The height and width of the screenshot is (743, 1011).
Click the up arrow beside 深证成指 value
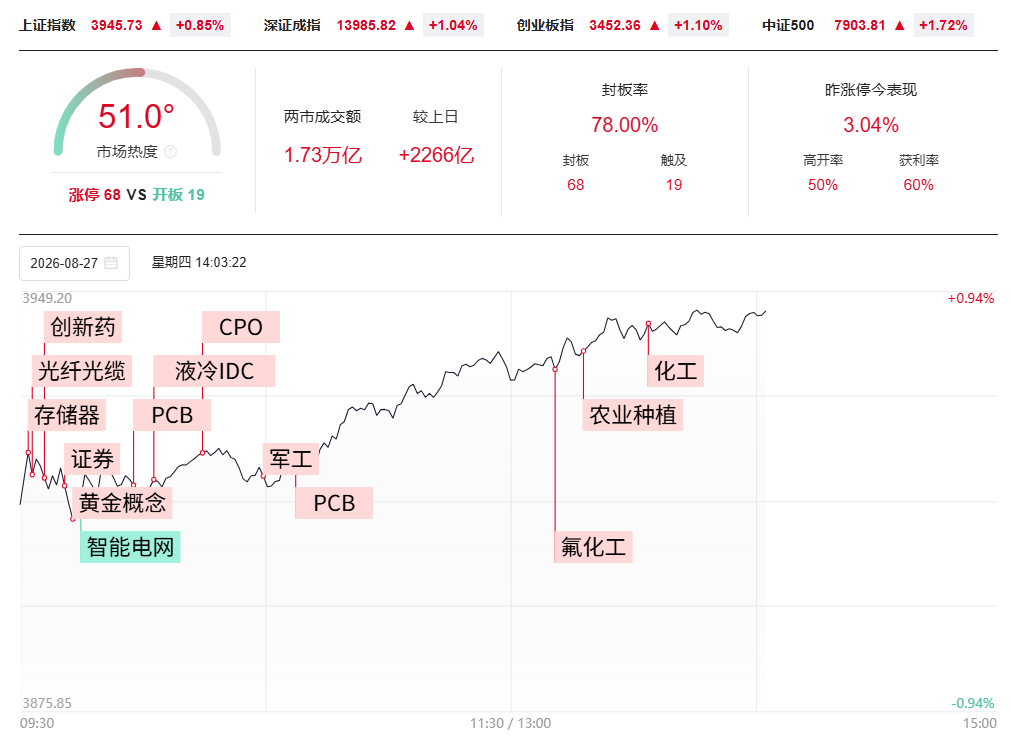pos(409,25)
